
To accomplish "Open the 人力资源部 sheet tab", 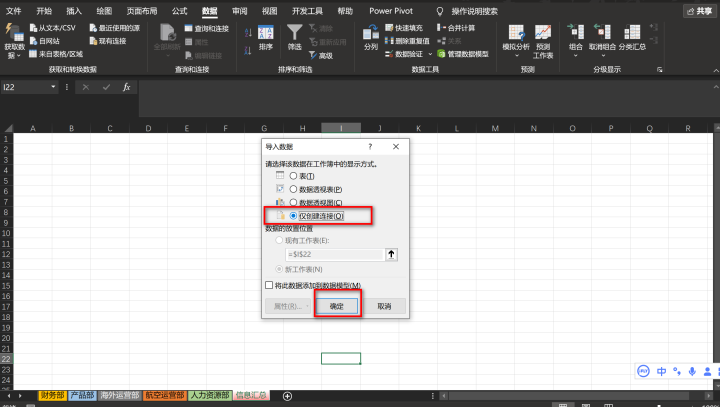I will [x=210, y=396].
